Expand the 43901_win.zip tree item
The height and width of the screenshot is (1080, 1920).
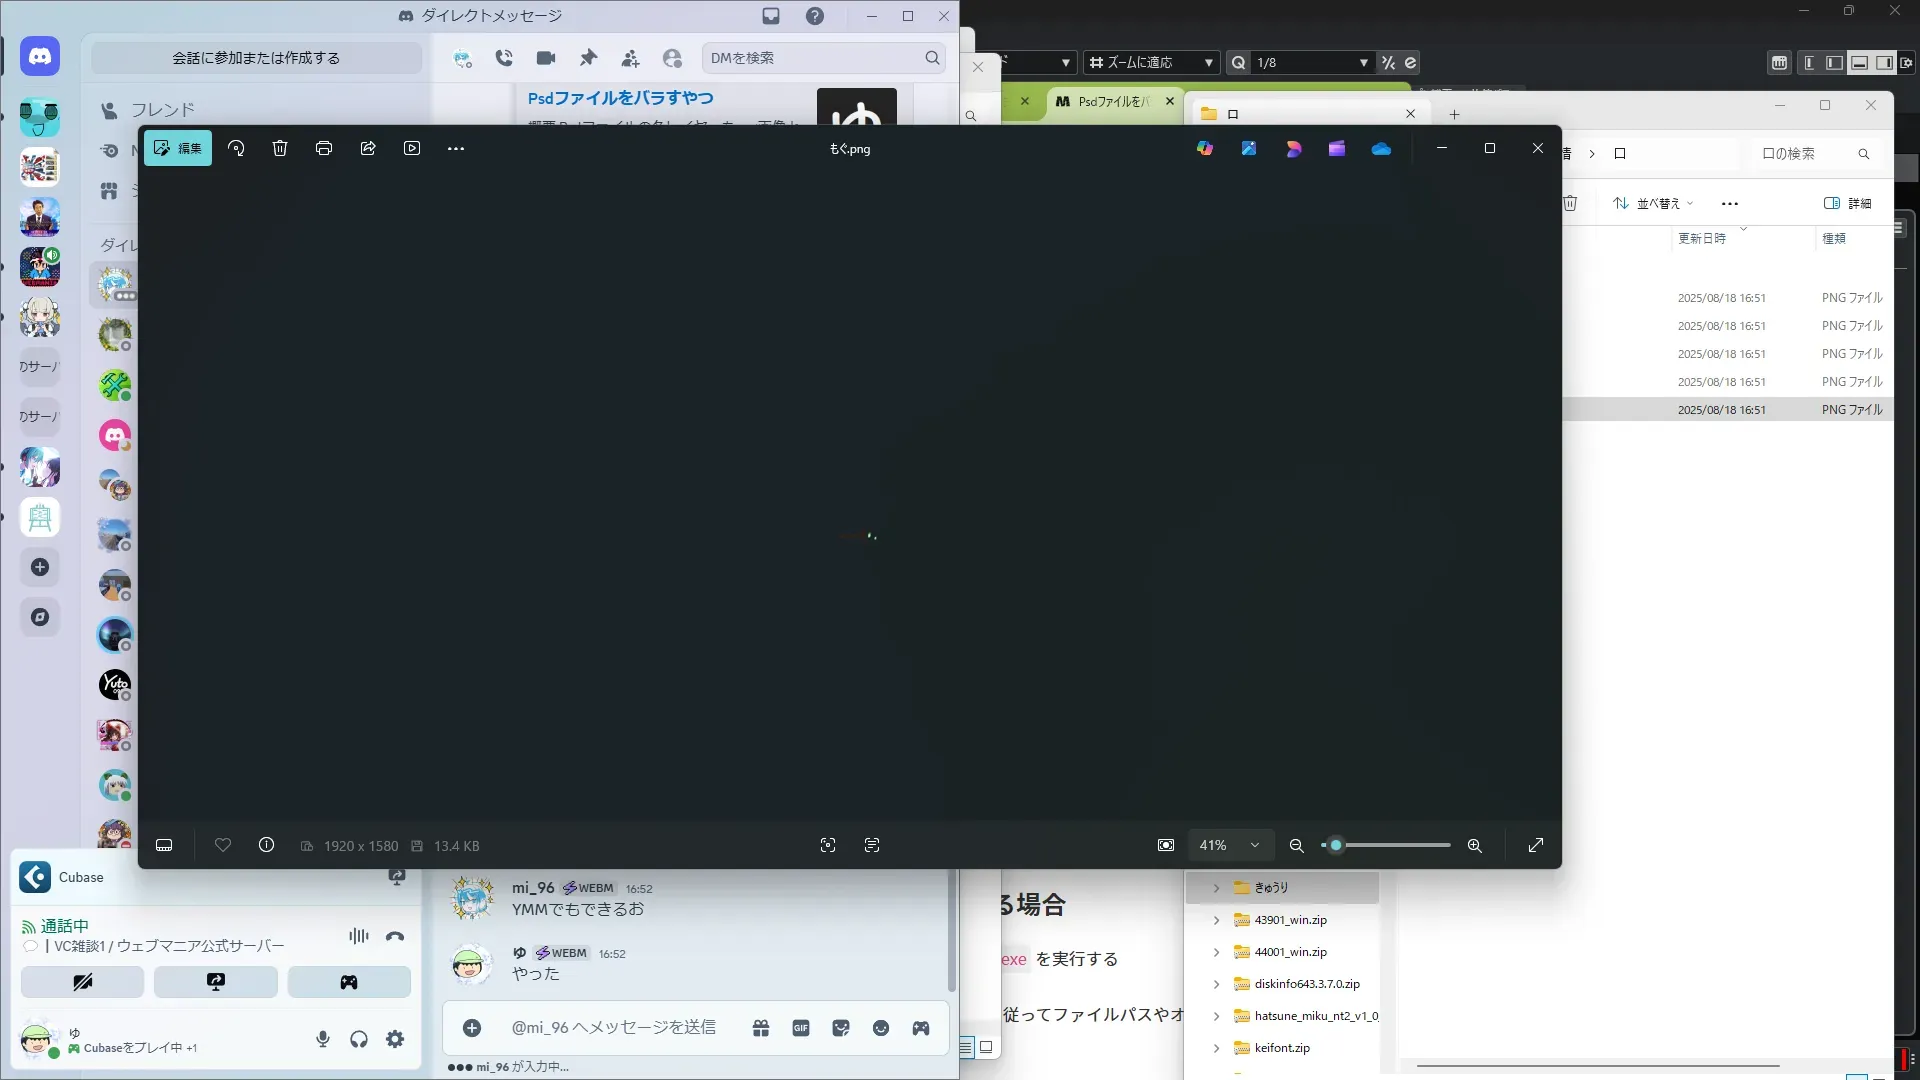1216,920
